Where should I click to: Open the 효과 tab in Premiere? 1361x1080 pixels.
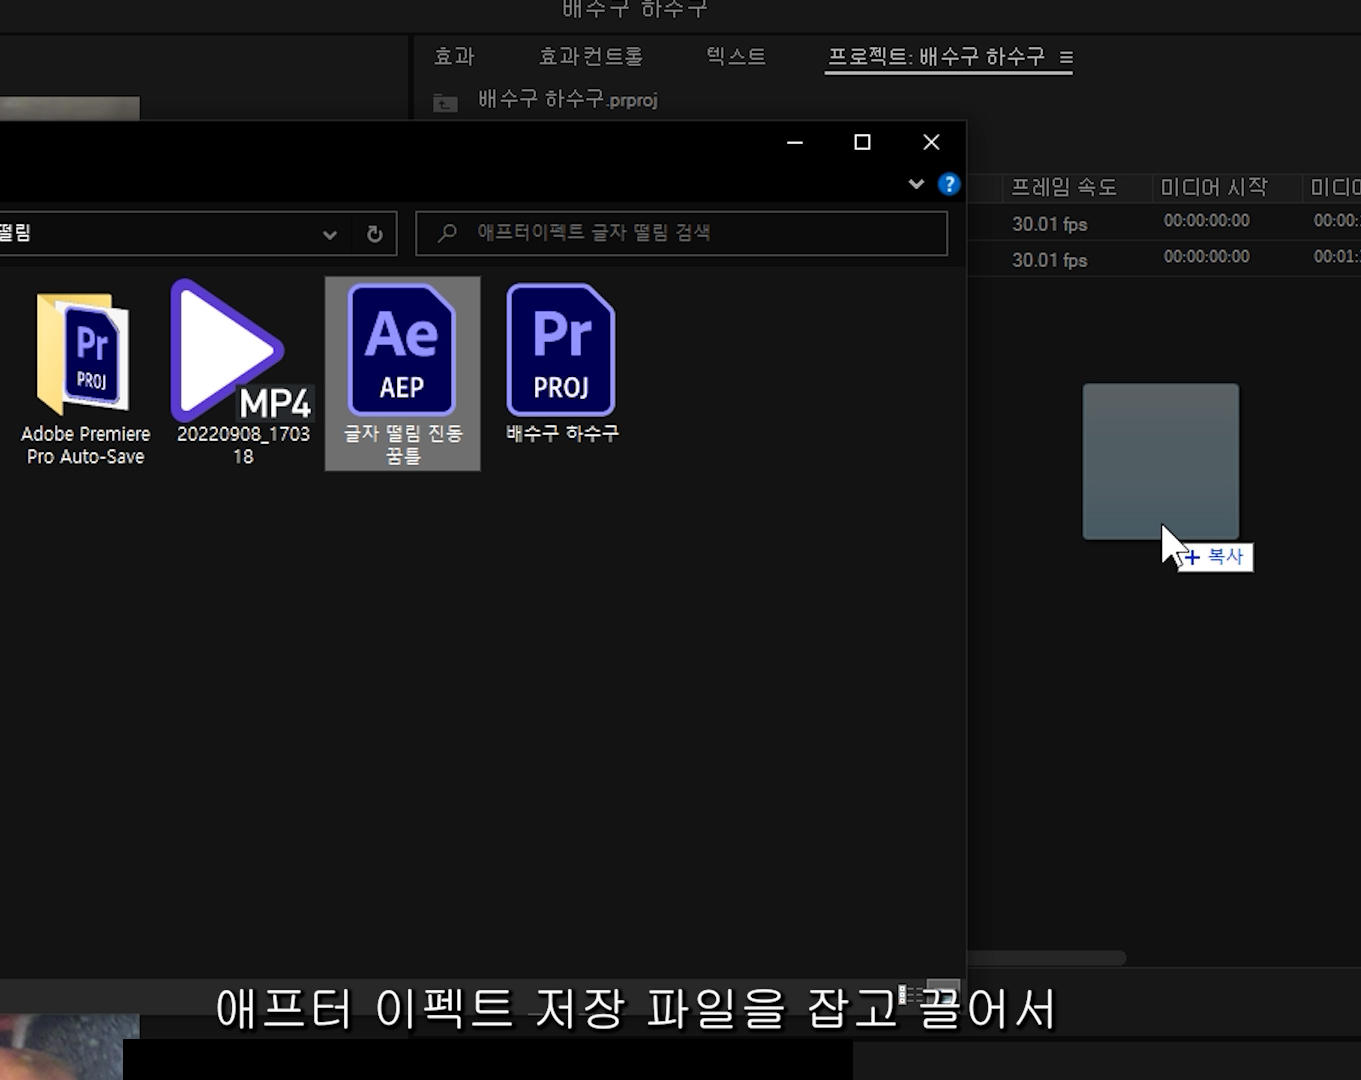click(x=454, y=57)
